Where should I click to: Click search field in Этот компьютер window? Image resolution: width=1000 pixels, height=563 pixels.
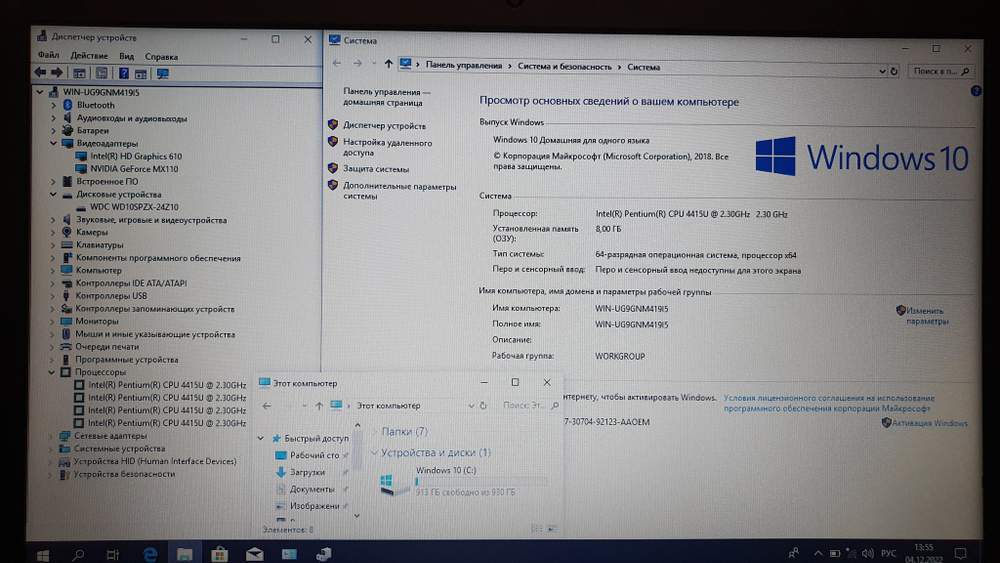pyautogui.click(x=531, y=406)
